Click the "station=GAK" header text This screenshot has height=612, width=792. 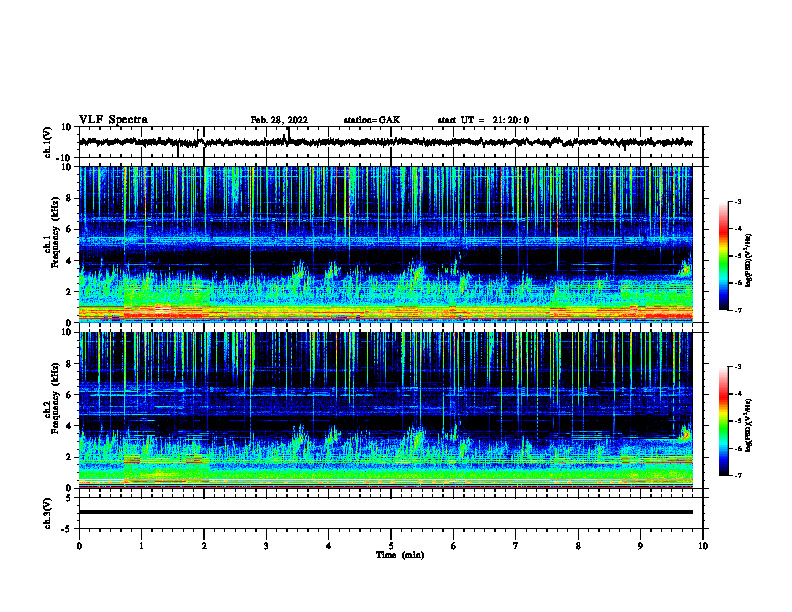(372, 120)
